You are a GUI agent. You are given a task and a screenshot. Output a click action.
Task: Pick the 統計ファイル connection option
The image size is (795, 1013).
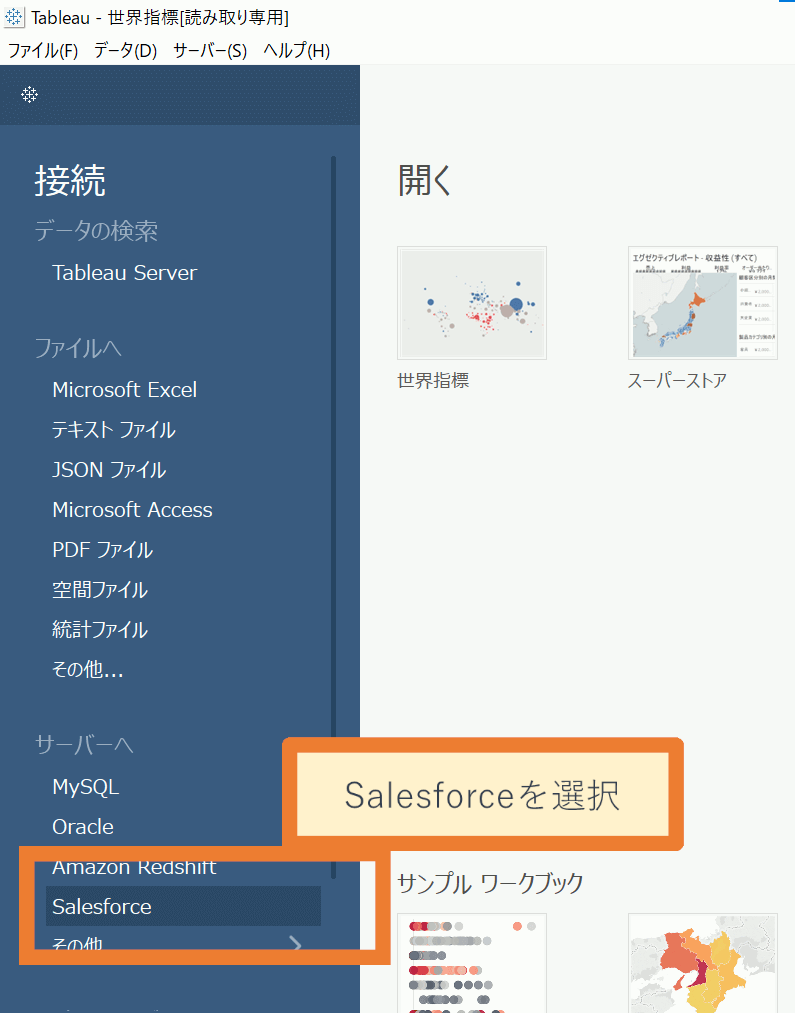click(99, 630)
